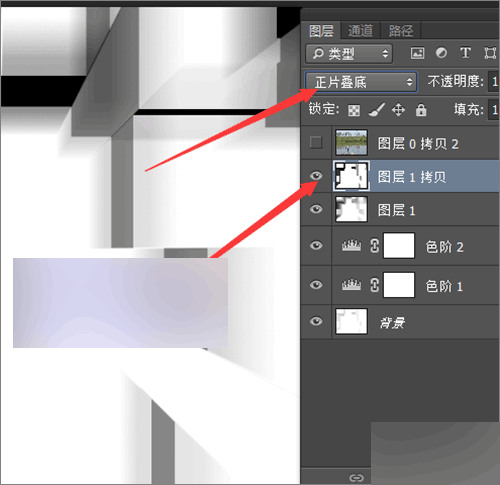Click the adjustment layer filter icon
This screenshot has height=485, width=500.
pyautogui.click(x=441, y=53)
